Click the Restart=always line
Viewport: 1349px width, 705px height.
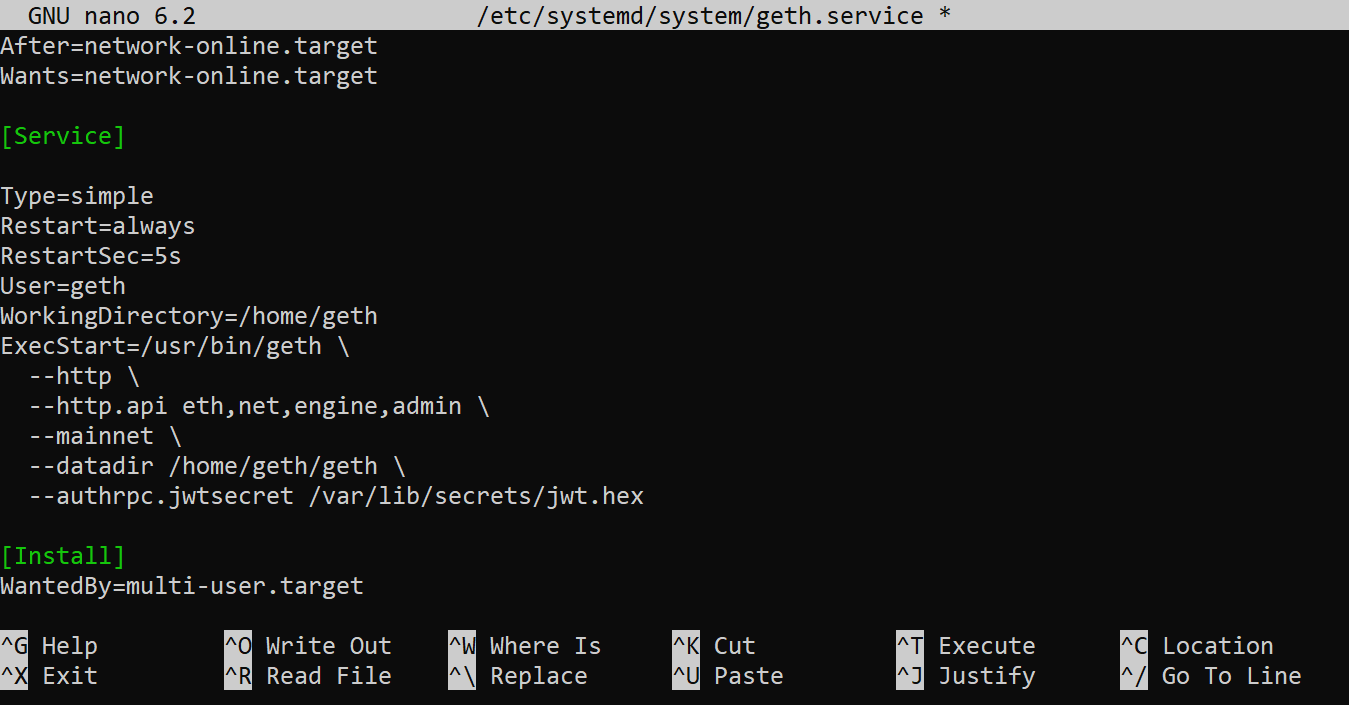click(x=98, y=226)
